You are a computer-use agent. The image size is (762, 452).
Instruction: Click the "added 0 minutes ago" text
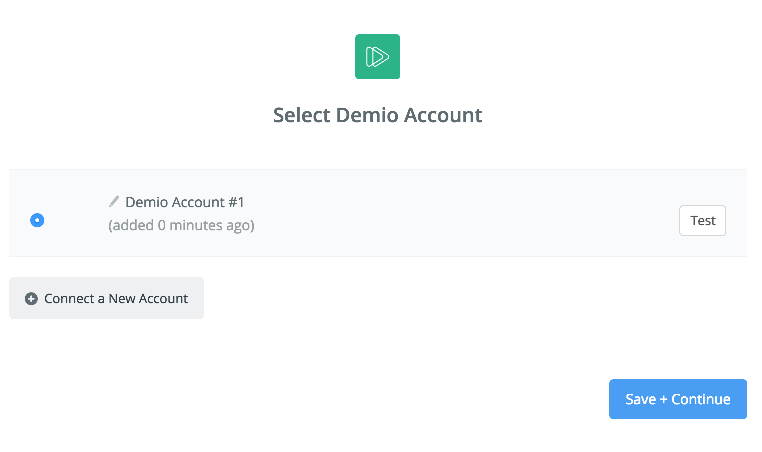pos(181,226)
